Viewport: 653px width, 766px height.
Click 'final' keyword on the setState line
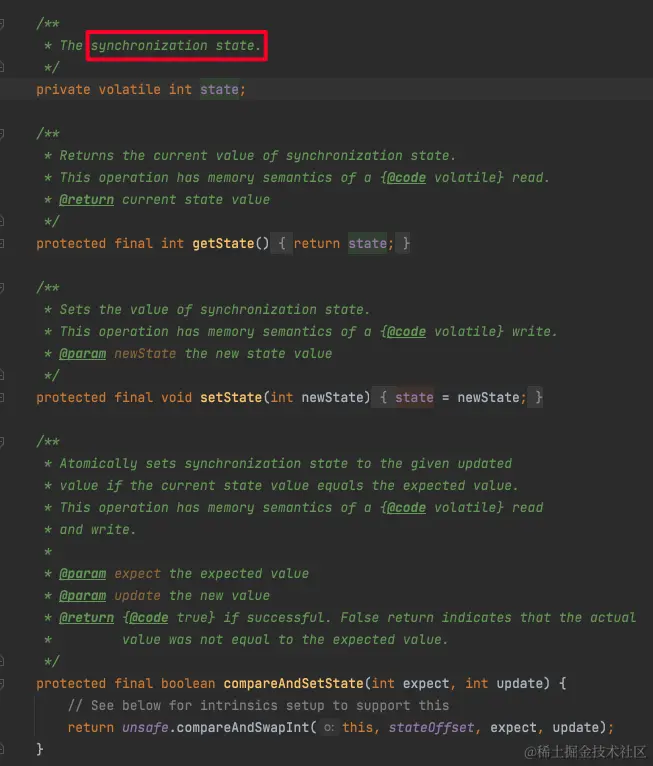coord(133,397)
